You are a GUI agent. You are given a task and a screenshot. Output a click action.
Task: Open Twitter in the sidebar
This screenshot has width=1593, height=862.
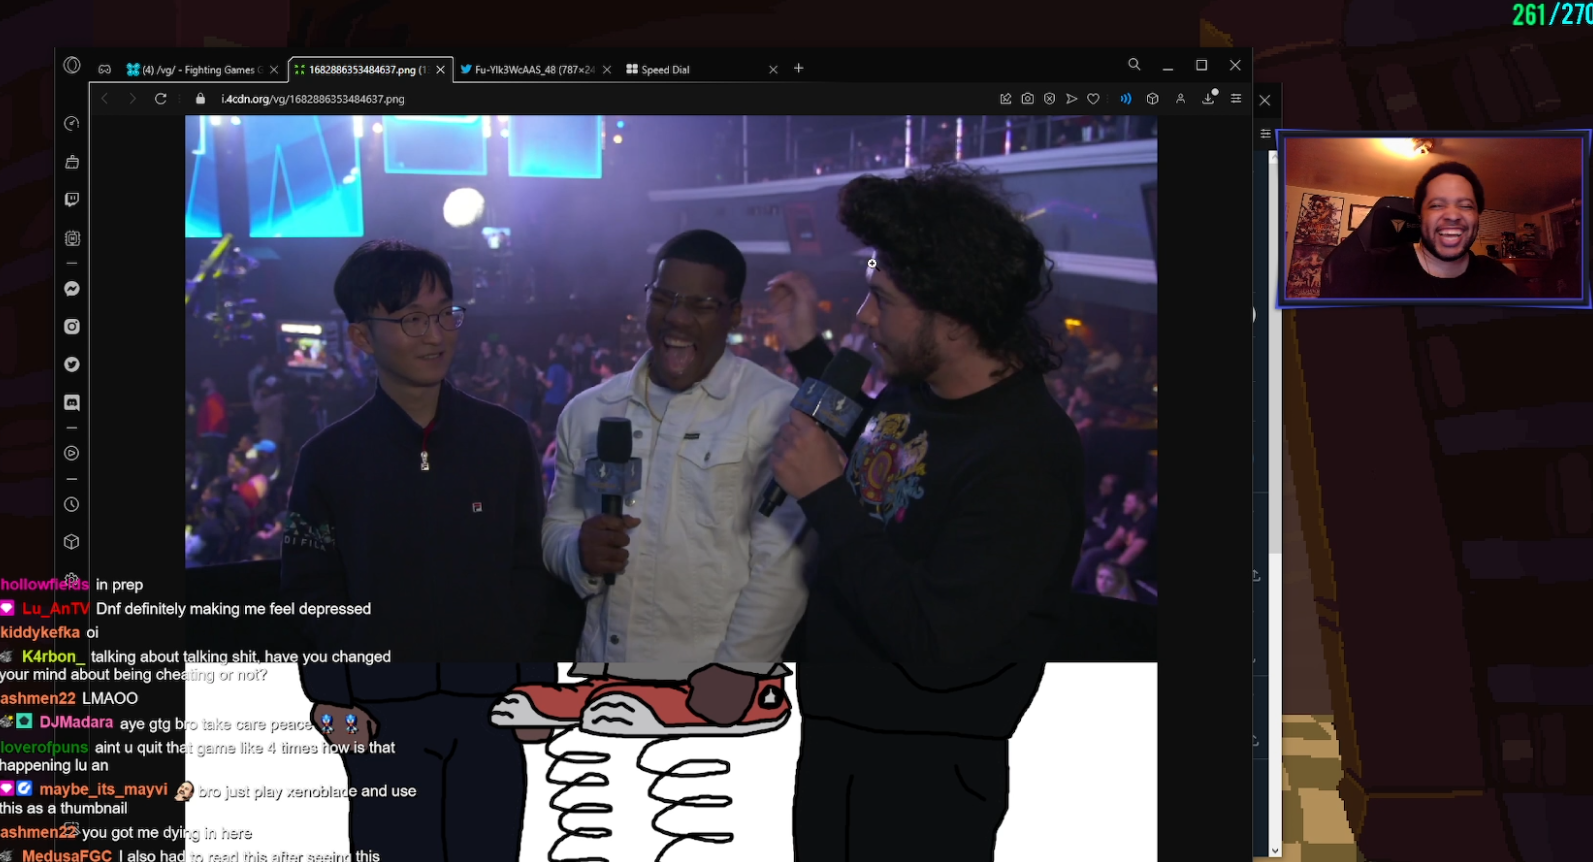click(x=72, y=365)
